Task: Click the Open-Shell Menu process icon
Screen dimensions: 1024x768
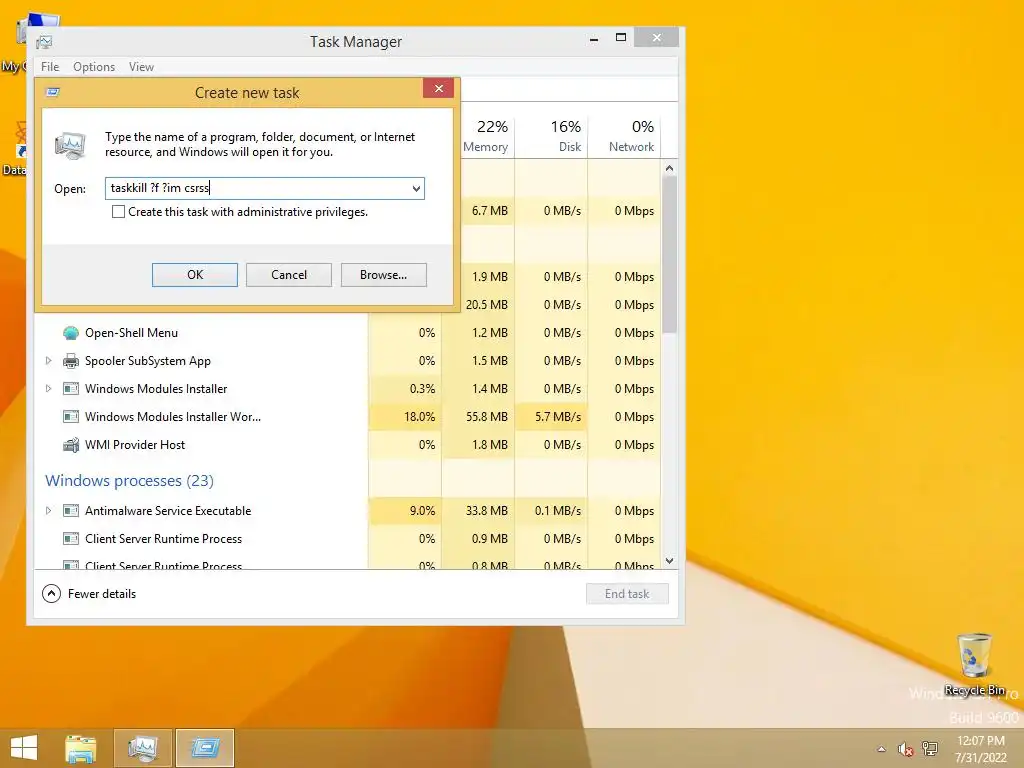Action: point(71,333)
